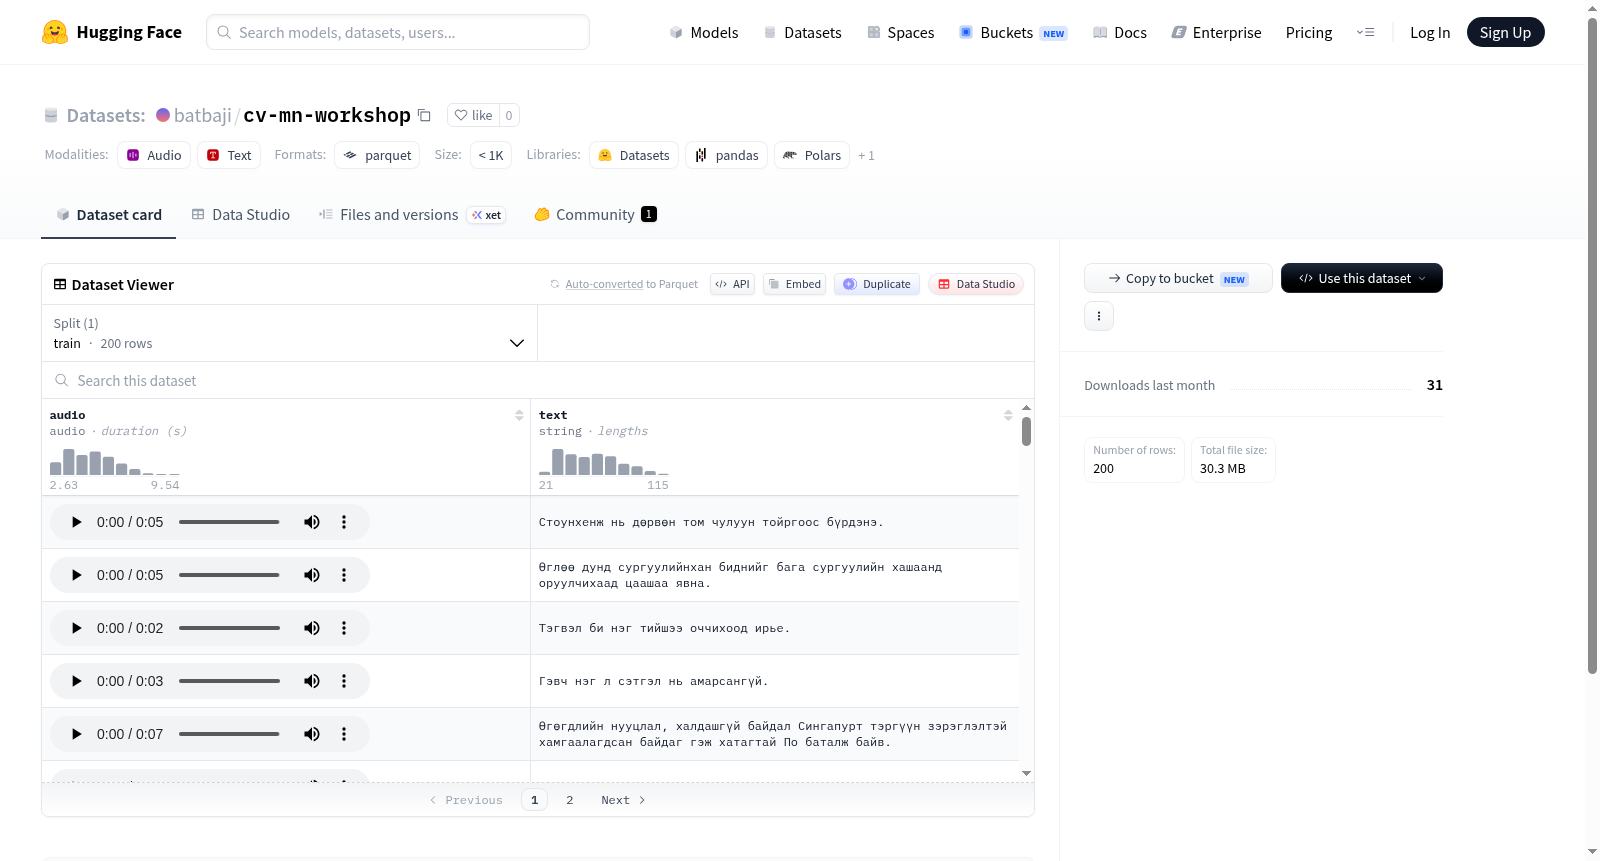The height and width of the screenshot is (861, 1600).
Task: Copy dataset name with the copy icon
Action: coord(424,115)
